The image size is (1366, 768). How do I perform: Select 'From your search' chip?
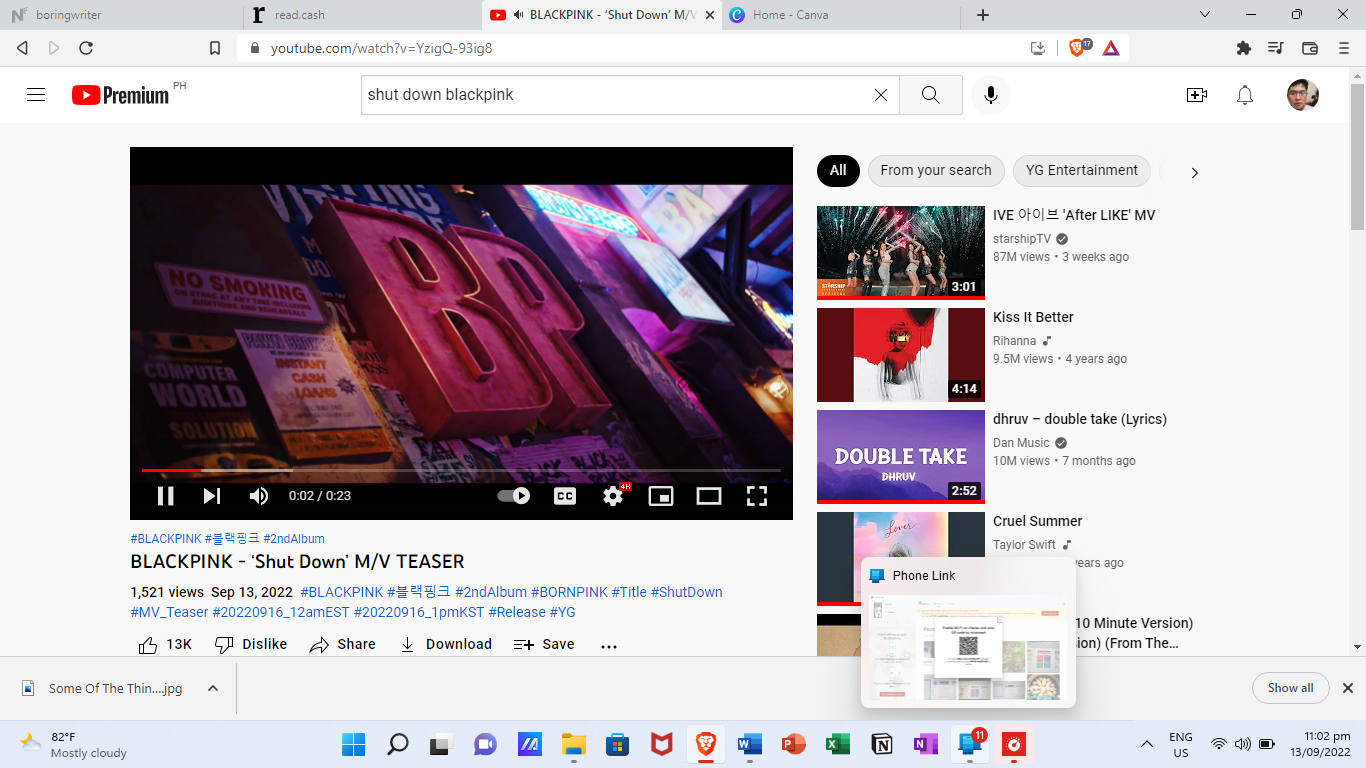(x=936, y=170)
